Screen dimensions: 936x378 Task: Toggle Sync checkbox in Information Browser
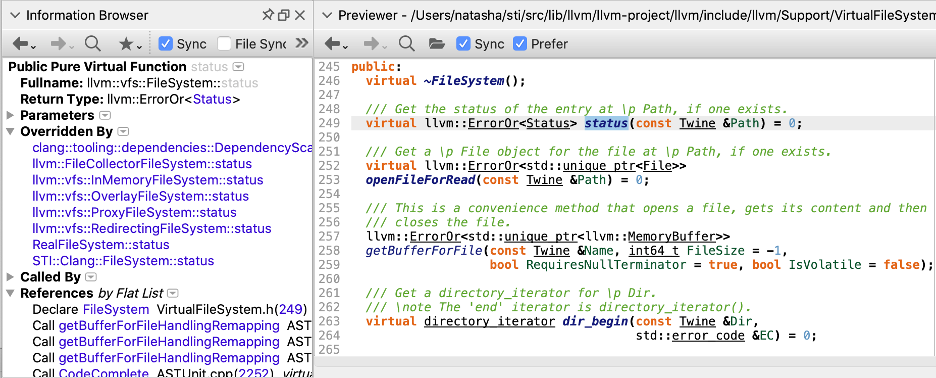click(166, 44)
